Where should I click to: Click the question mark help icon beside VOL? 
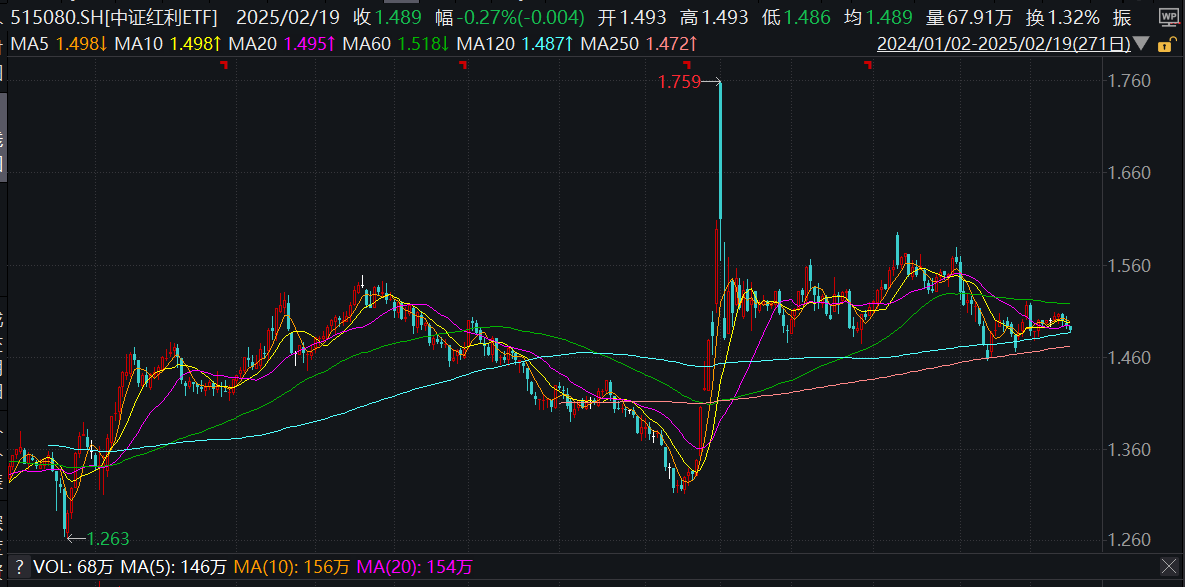click(x=19, y=567)
